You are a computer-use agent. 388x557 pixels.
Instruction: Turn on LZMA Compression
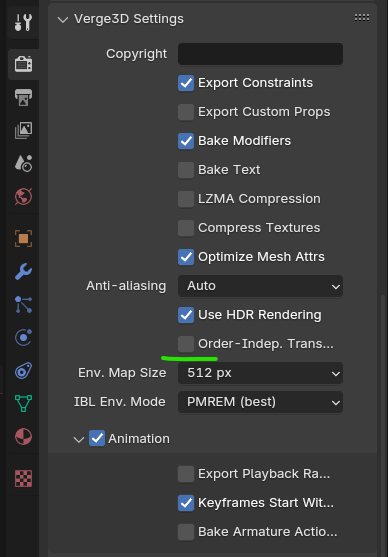(186, 199)
